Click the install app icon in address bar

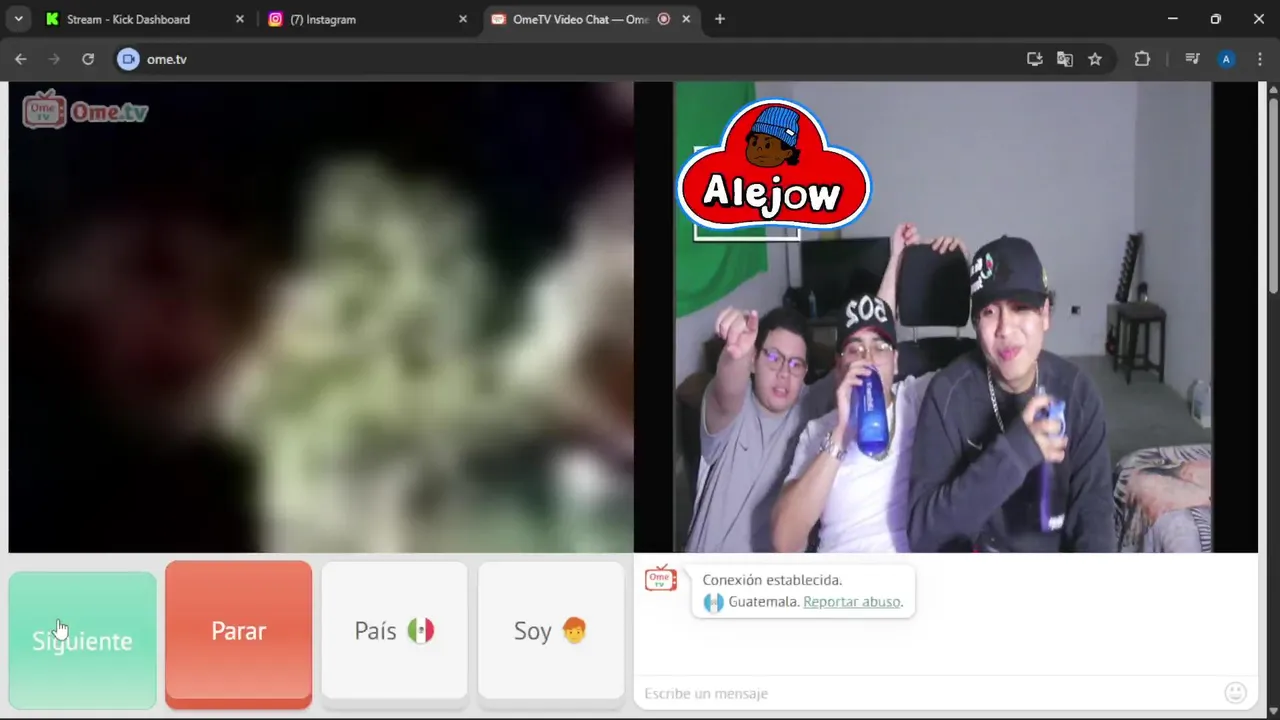[1035, 59]
